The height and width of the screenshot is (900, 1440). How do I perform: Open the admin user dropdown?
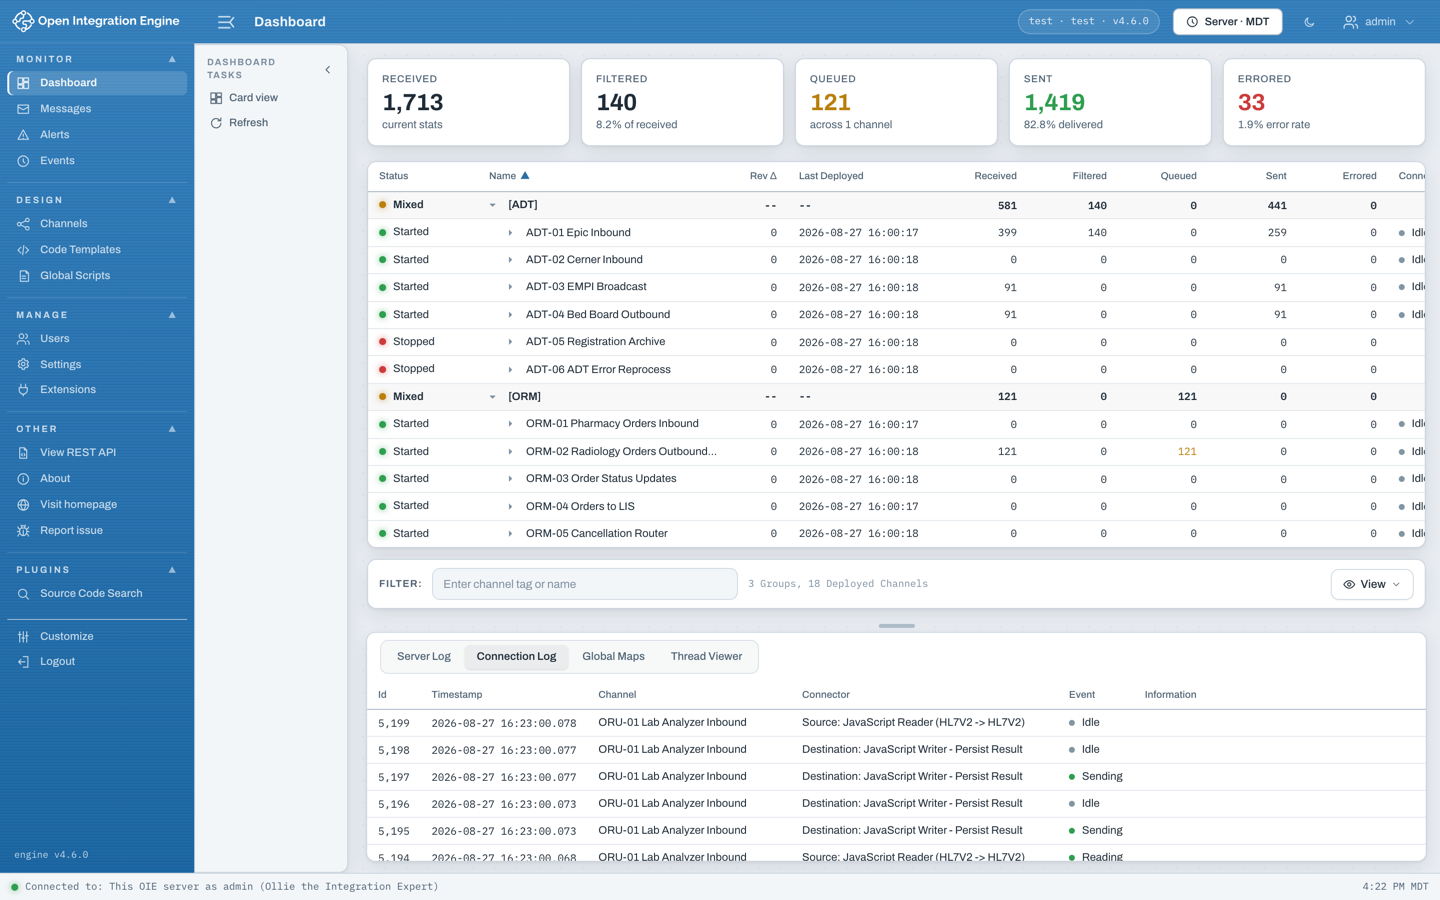(1379, 22)
